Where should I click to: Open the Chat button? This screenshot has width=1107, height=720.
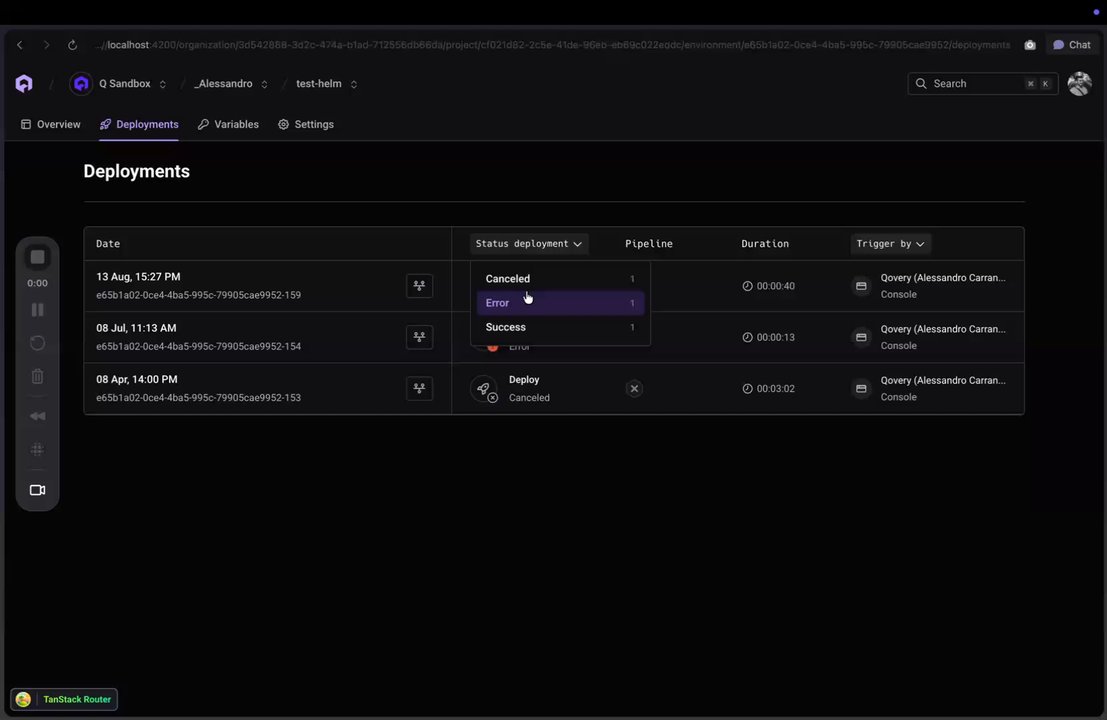coord(1072,45)
